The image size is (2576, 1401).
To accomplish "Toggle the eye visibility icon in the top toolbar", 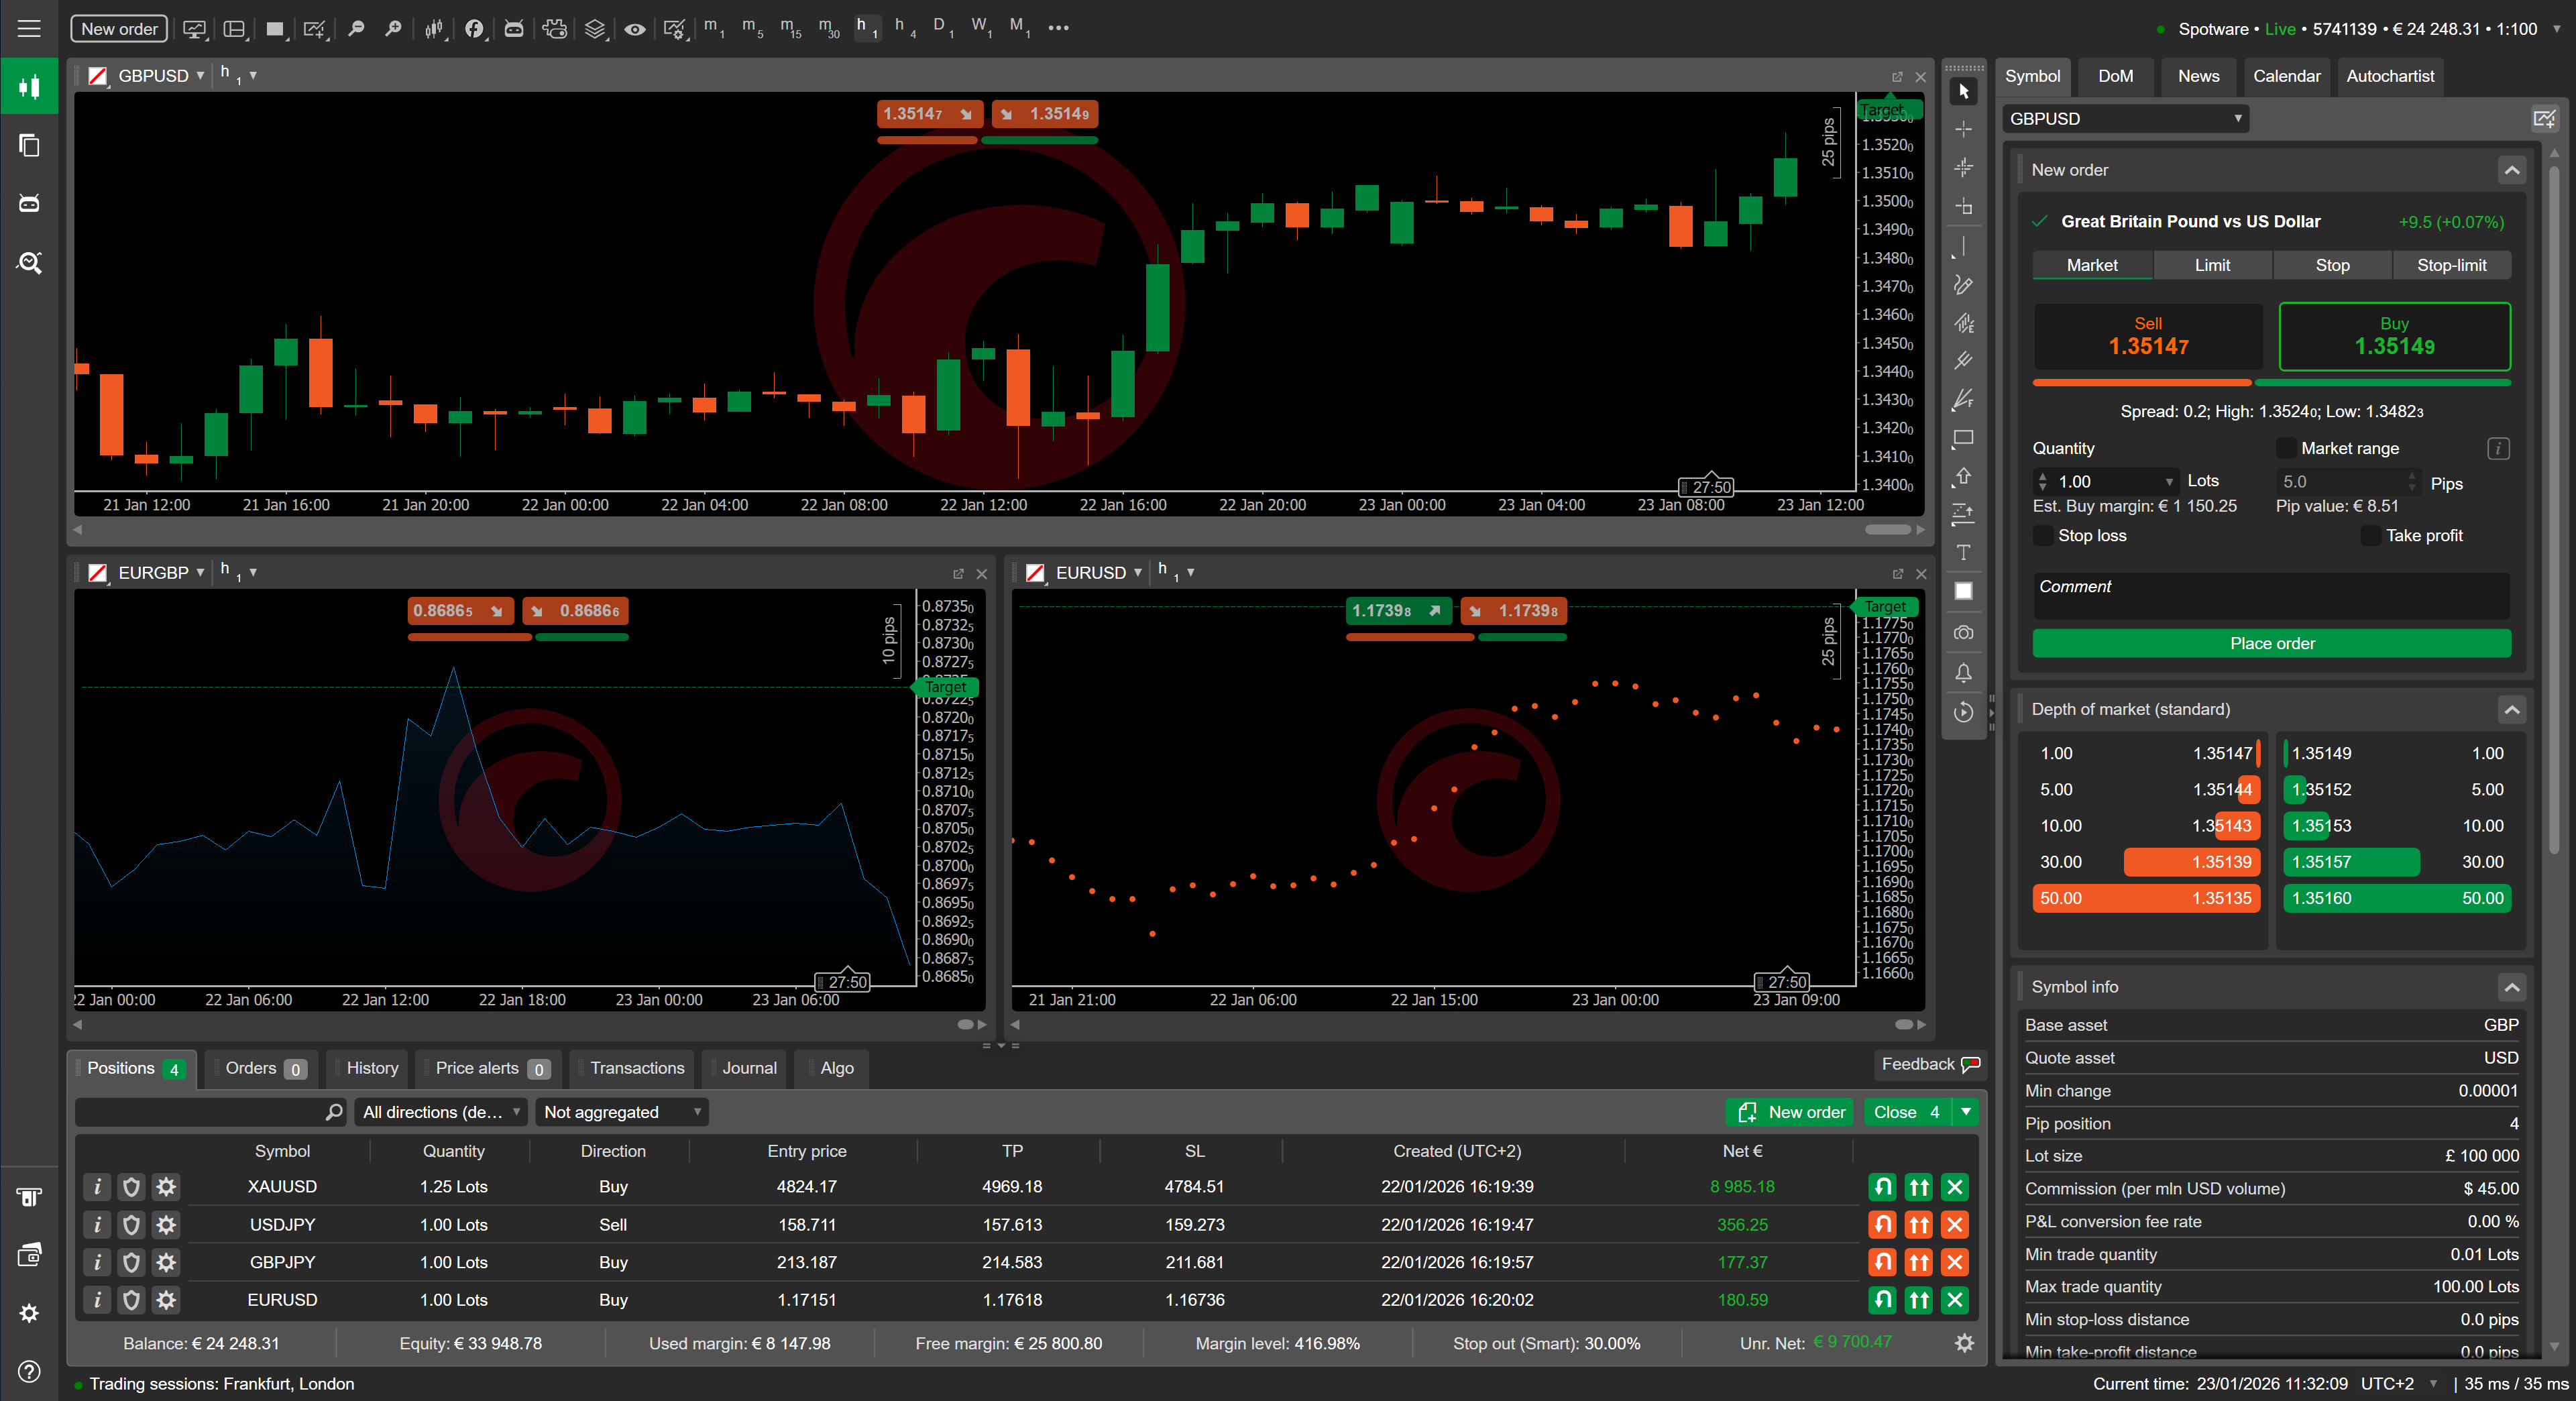I will [635, 28].
